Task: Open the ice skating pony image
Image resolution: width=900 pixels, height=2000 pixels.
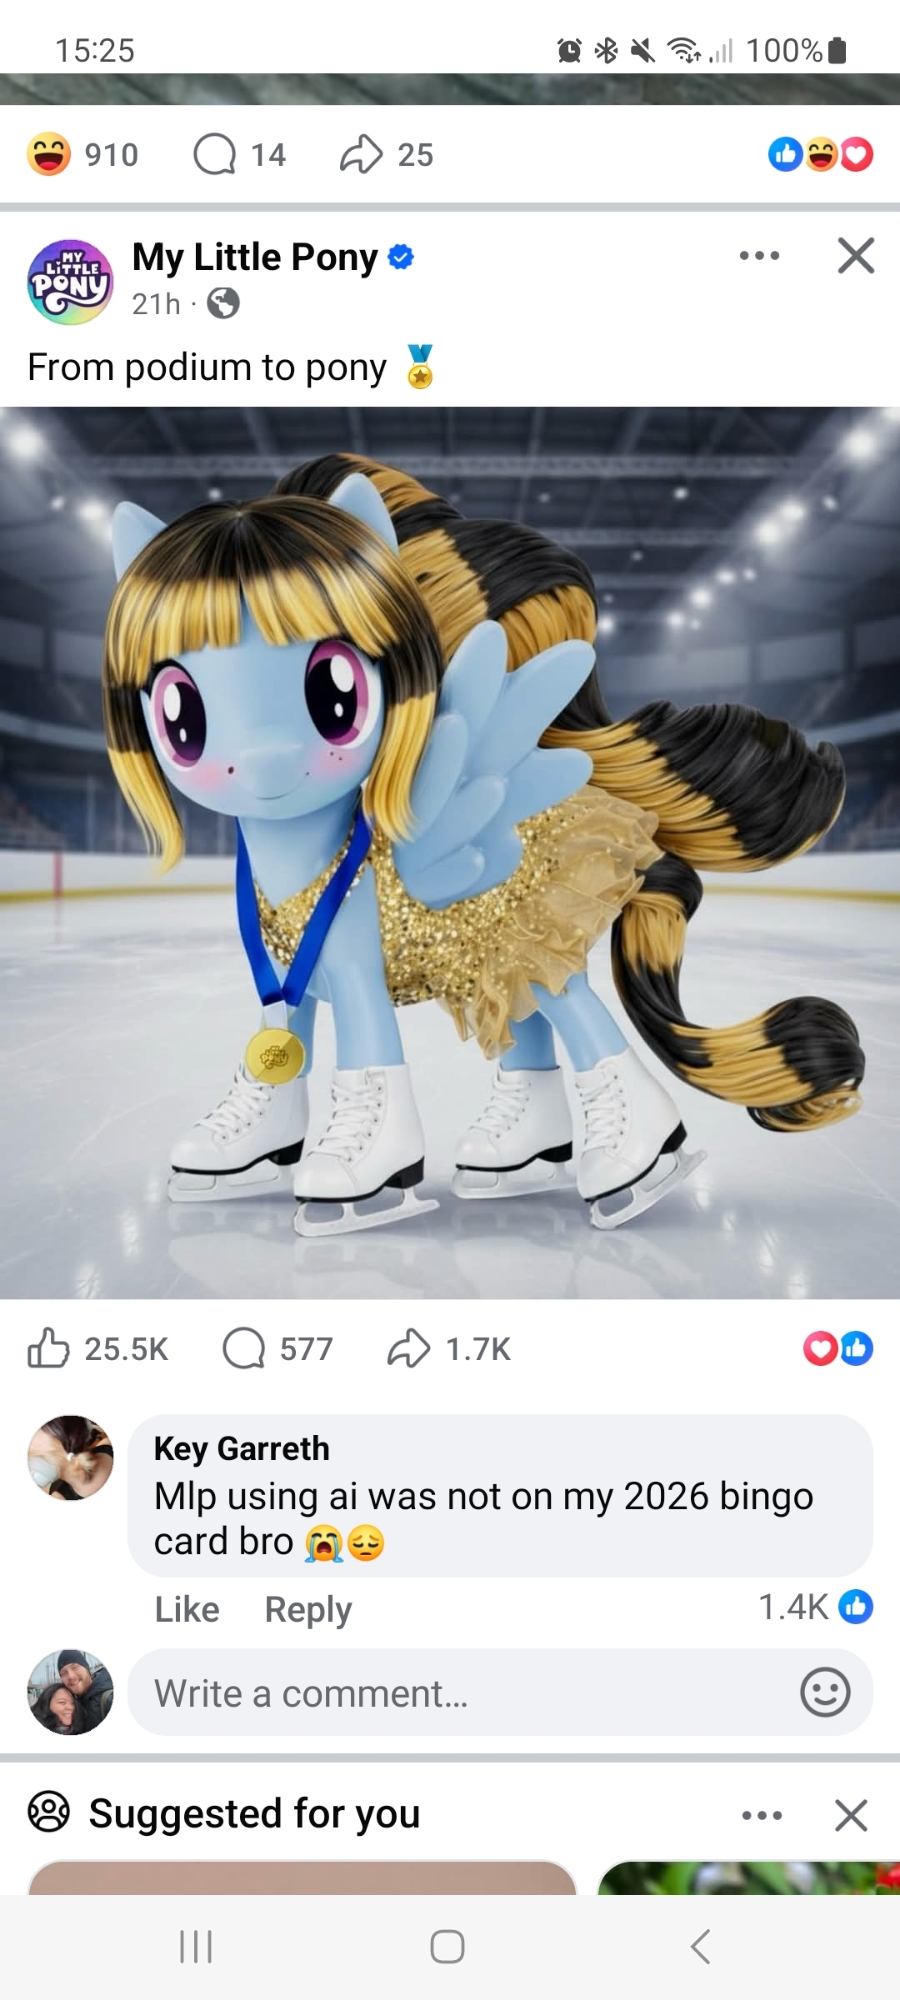Action: pyautogui.click(x=450, y=852)
